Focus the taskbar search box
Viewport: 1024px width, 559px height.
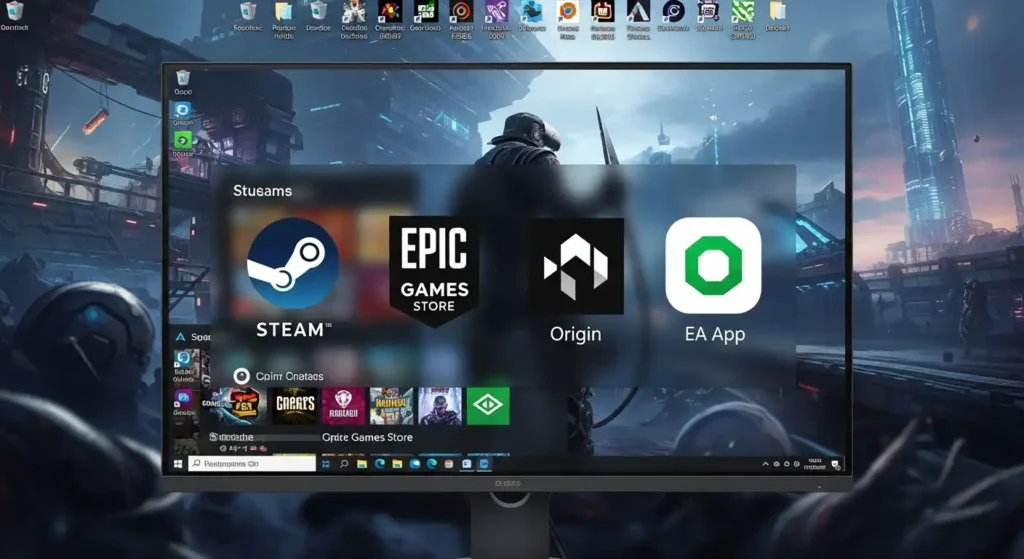[x=252, y=464]
